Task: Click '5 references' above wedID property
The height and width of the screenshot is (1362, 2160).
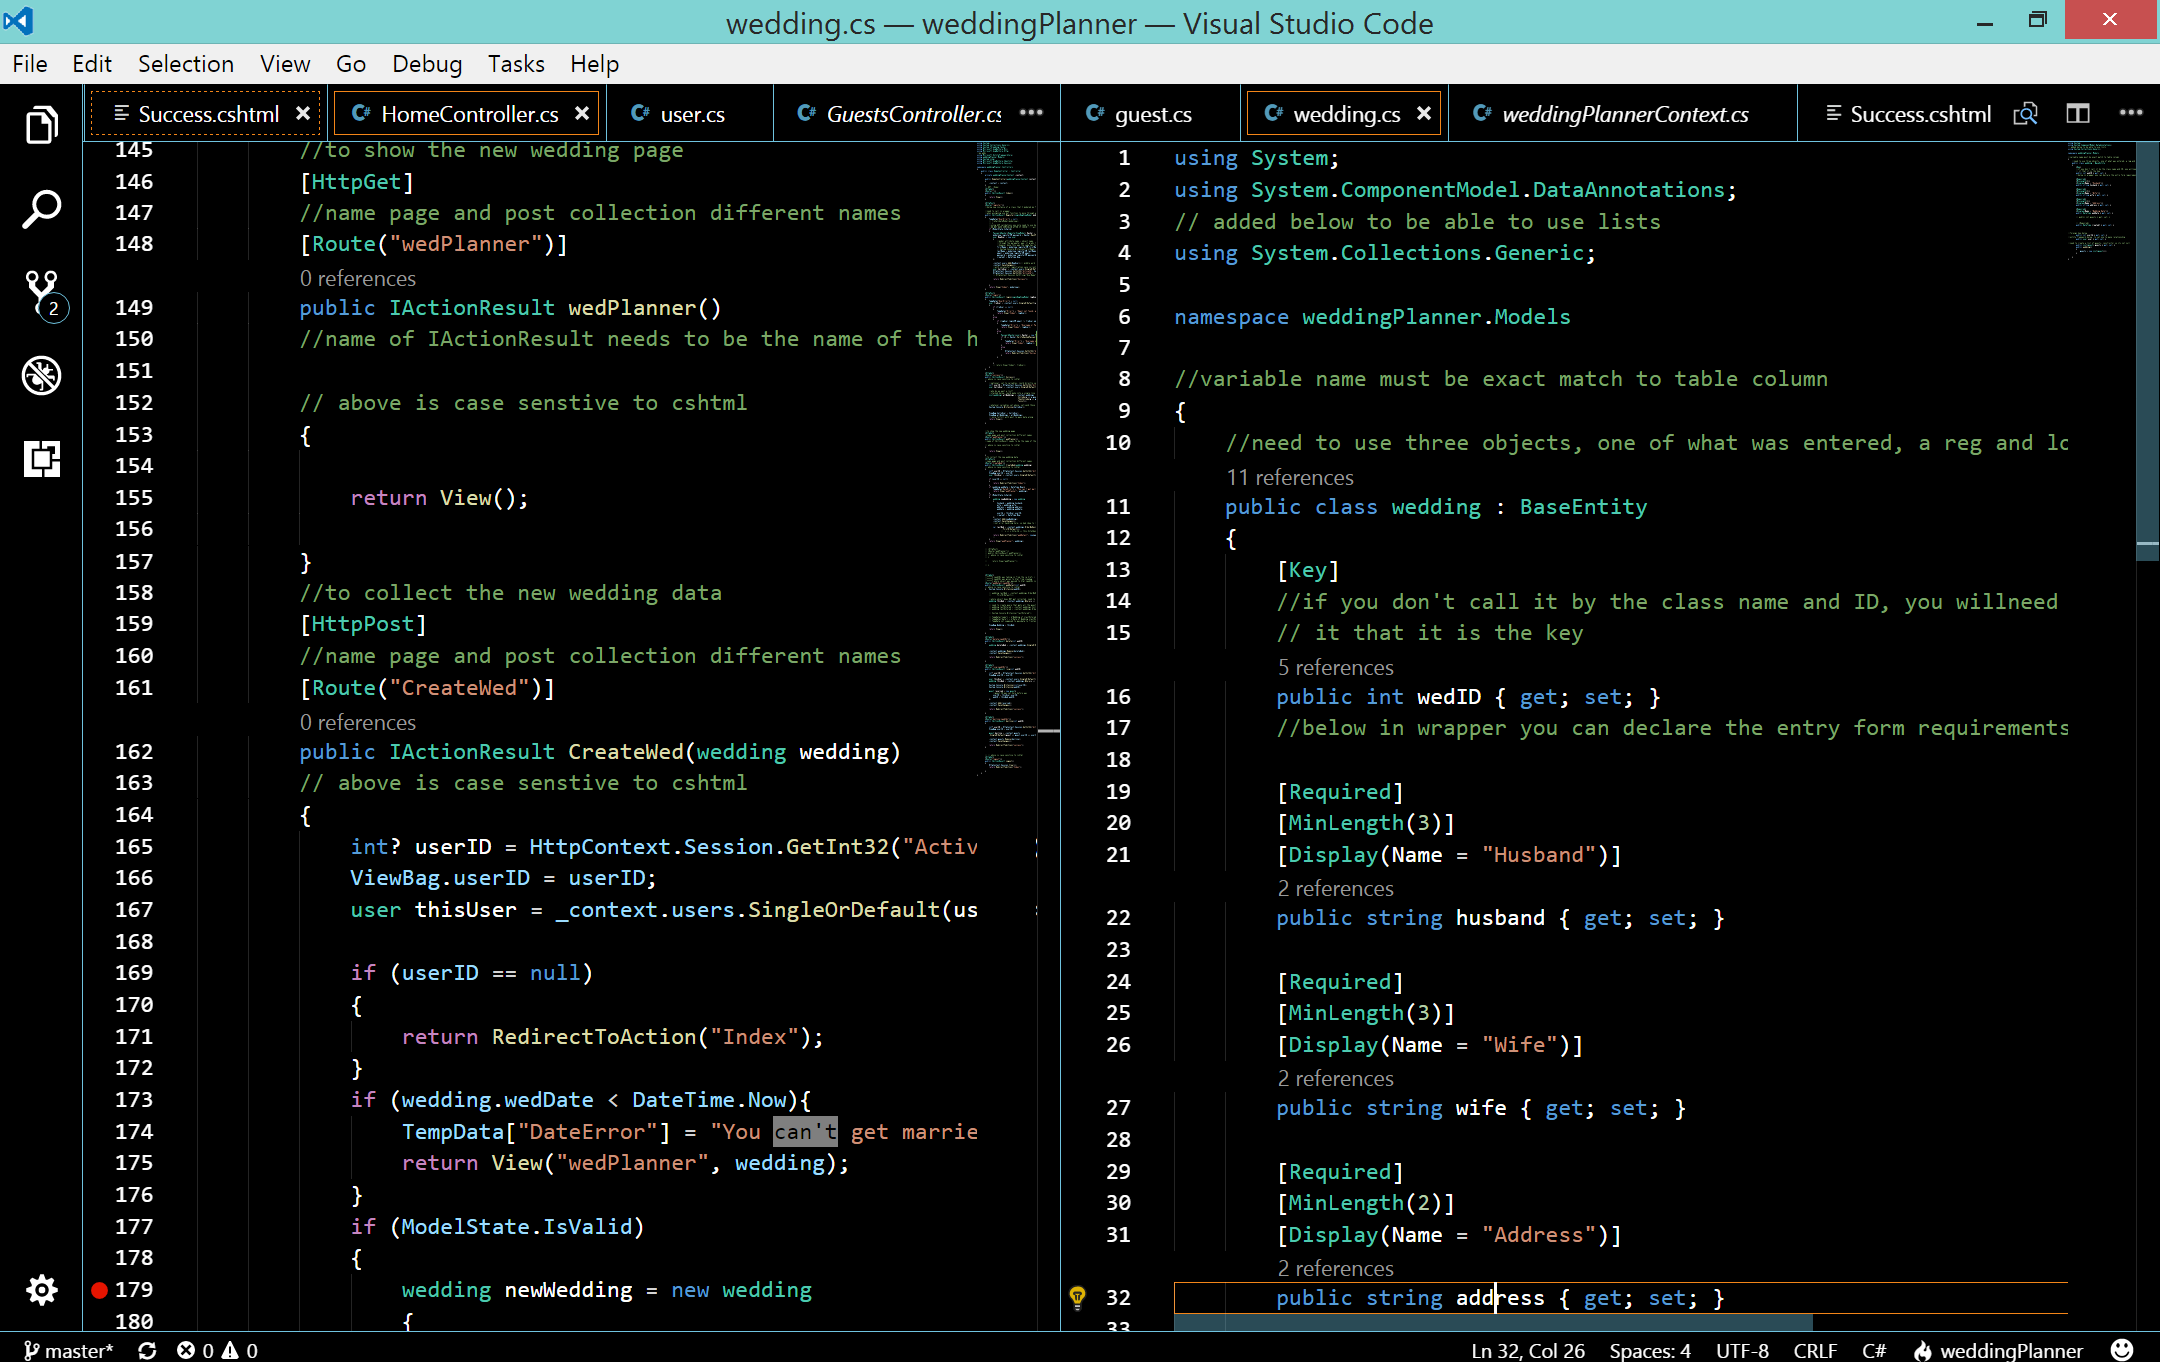Action: pos(1336,667)
